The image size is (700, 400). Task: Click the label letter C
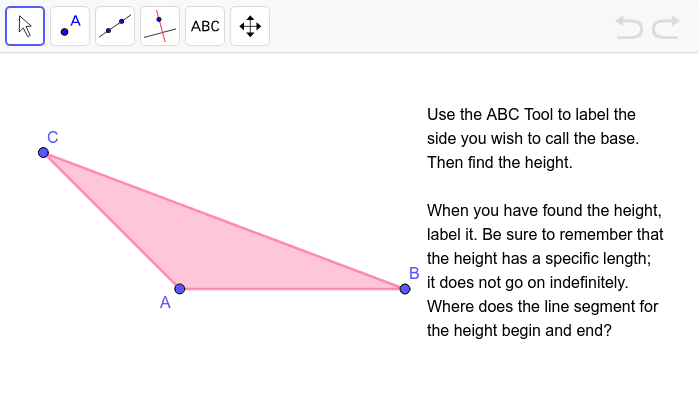pyautogui.click(x=53, y=138)
